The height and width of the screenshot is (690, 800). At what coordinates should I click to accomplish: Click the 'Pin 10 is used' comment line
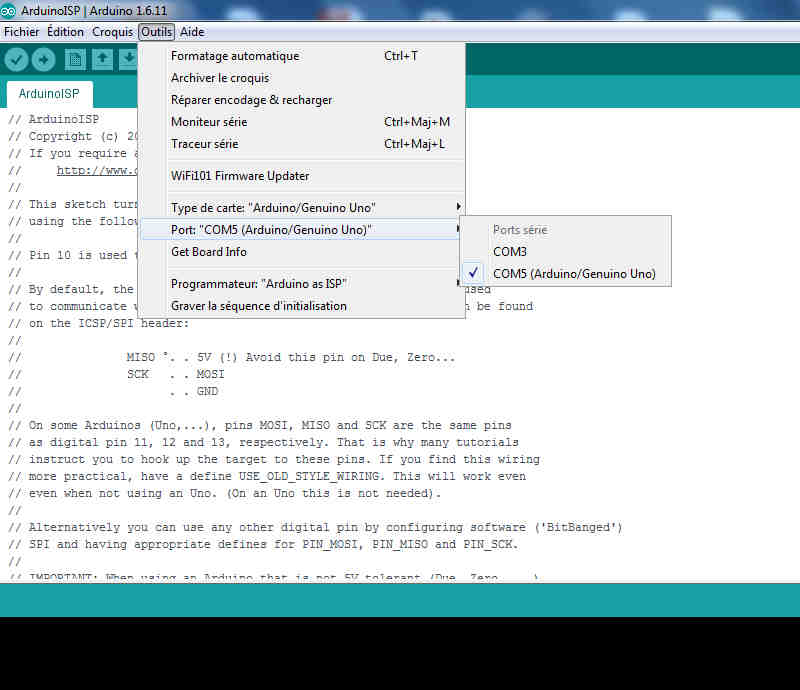[73, 255]
